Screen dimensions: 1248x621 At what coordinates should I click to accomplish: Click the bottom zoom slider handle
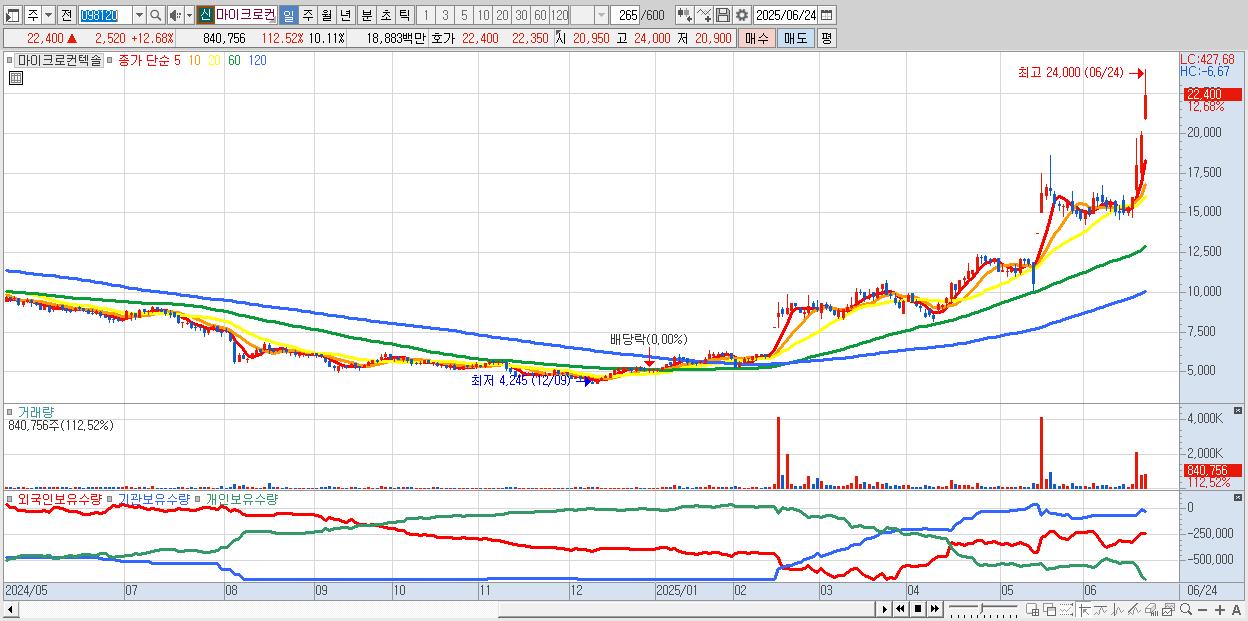[x=982, y=608]
